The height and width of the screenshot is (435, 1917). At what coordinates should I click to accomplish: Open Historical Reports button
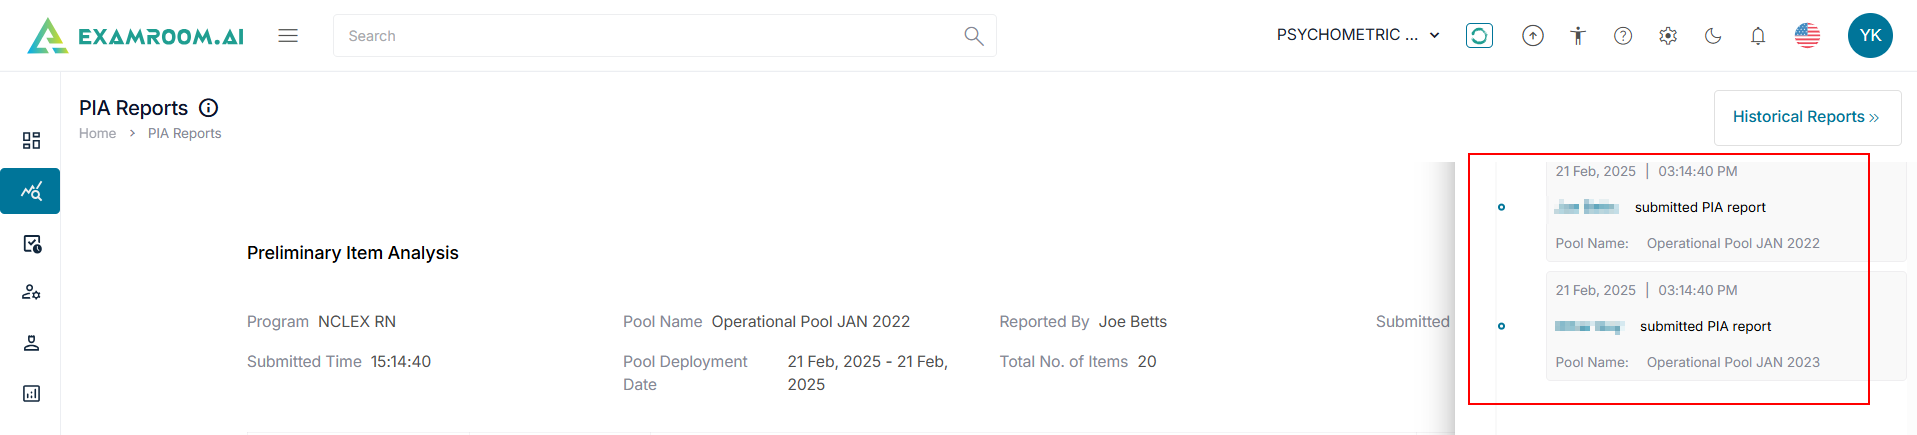pos(1806,117)
